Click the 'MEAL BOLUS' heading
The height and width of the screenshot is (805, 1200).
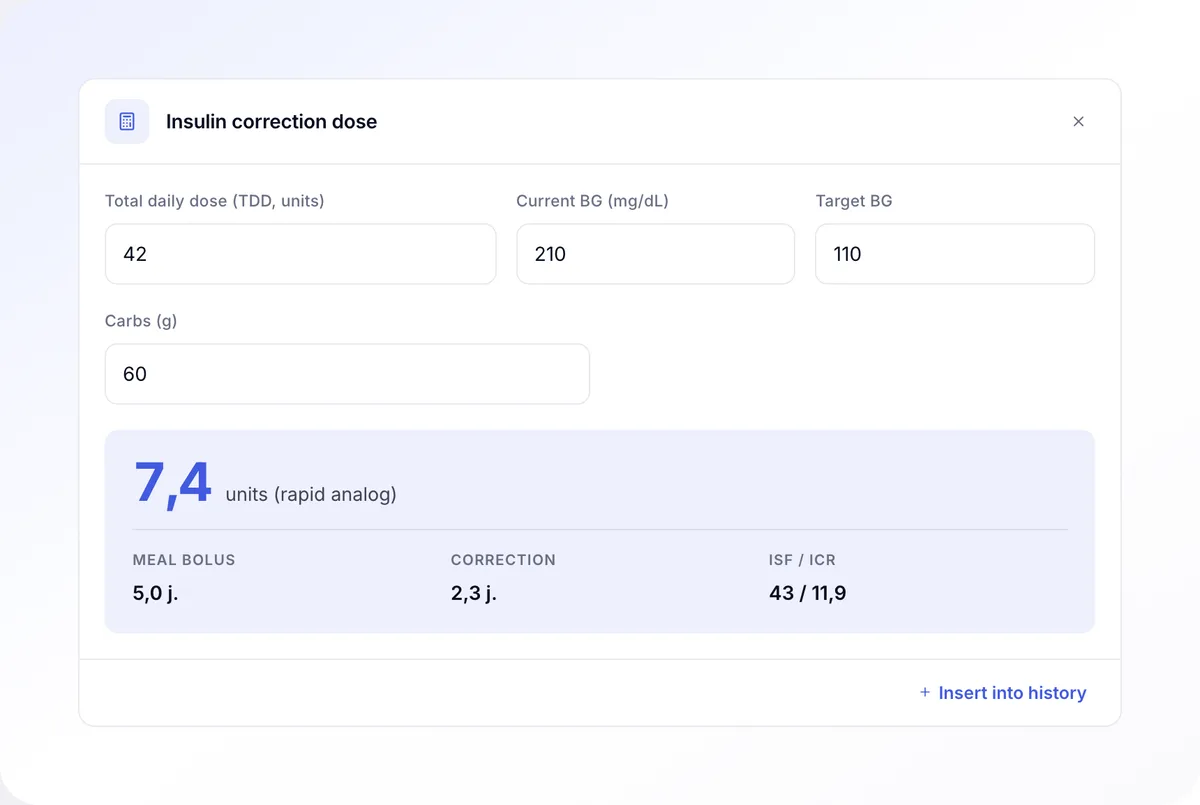tap(184, 560)
